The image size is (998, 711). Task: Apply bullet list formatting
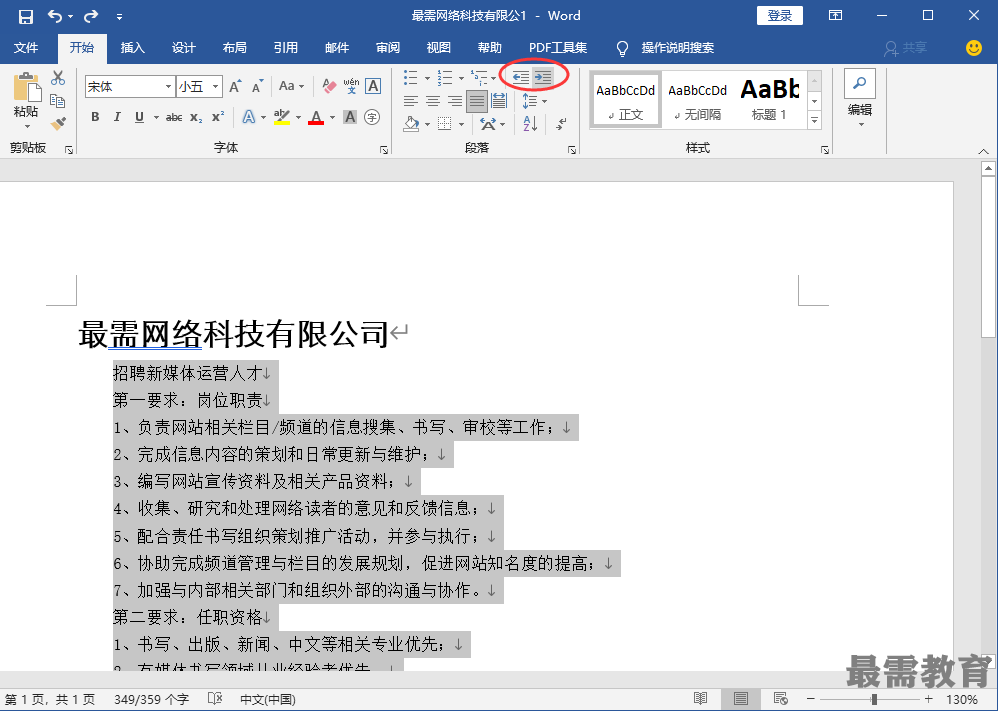(411, 78)
